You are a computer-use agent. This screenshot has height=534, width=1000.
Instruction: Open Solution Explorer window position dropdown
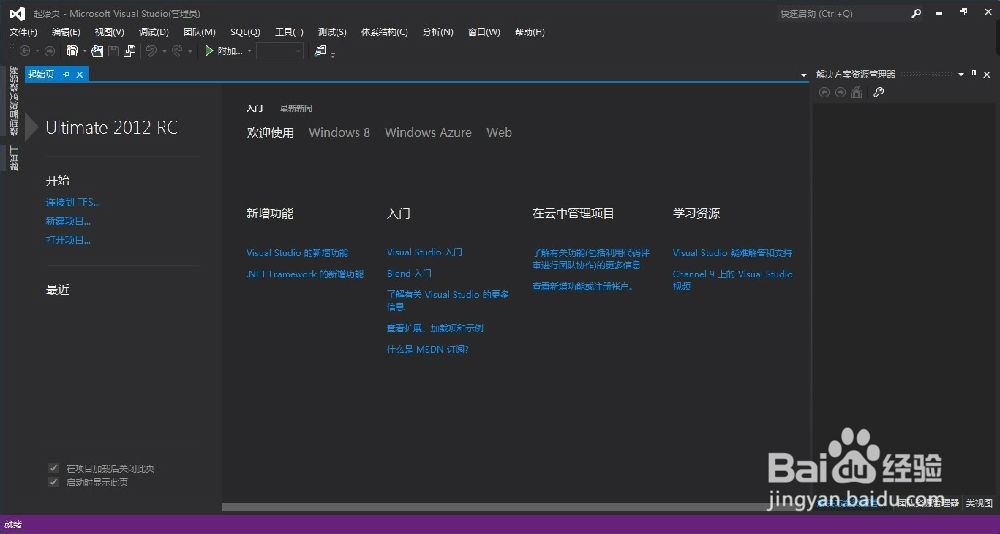(x=961, y=74)
